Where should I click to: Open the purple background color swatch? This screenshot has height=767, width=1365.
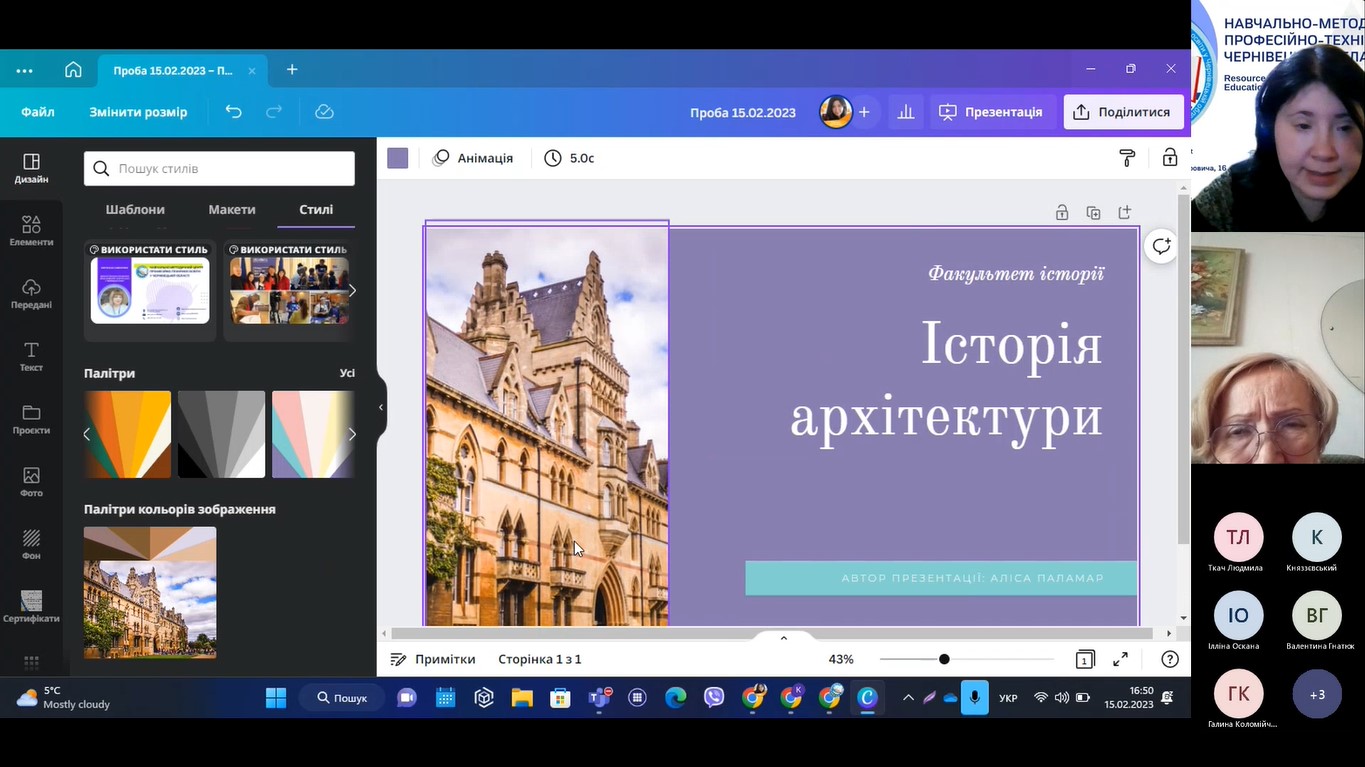coord(398,158)
